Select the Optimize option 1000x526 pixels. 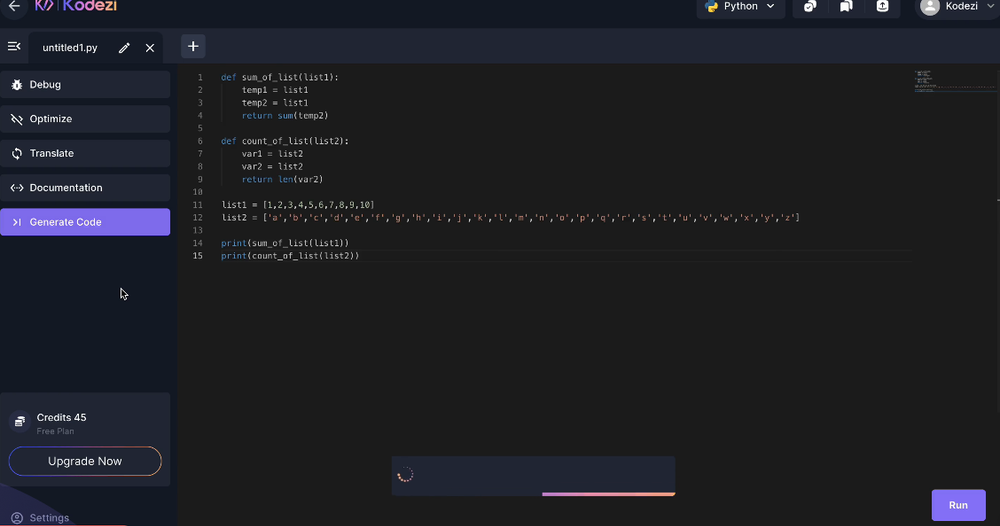click(x=85, y=119)
